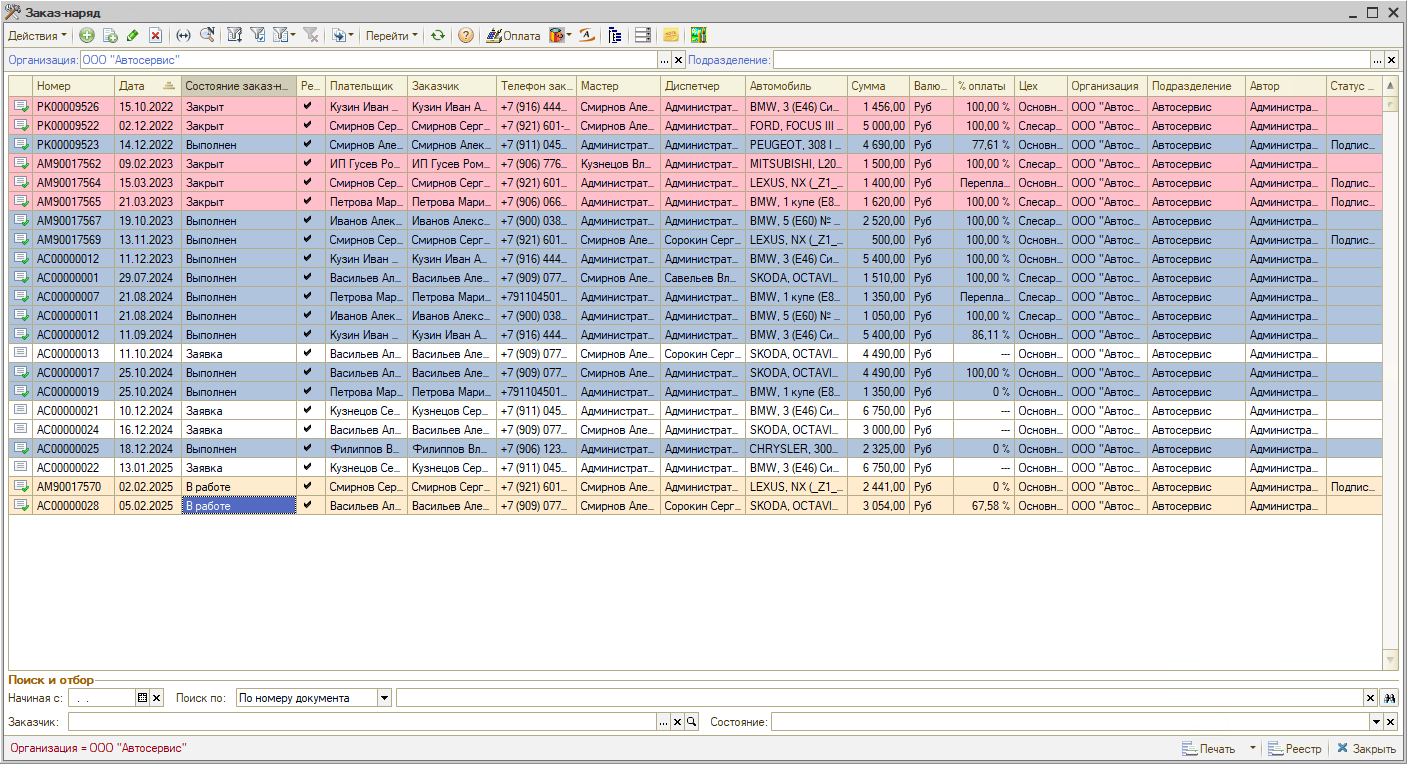Sort by the Номер column header
The height and width of the screenshot is (764, 1407).
tap(73, 86)
